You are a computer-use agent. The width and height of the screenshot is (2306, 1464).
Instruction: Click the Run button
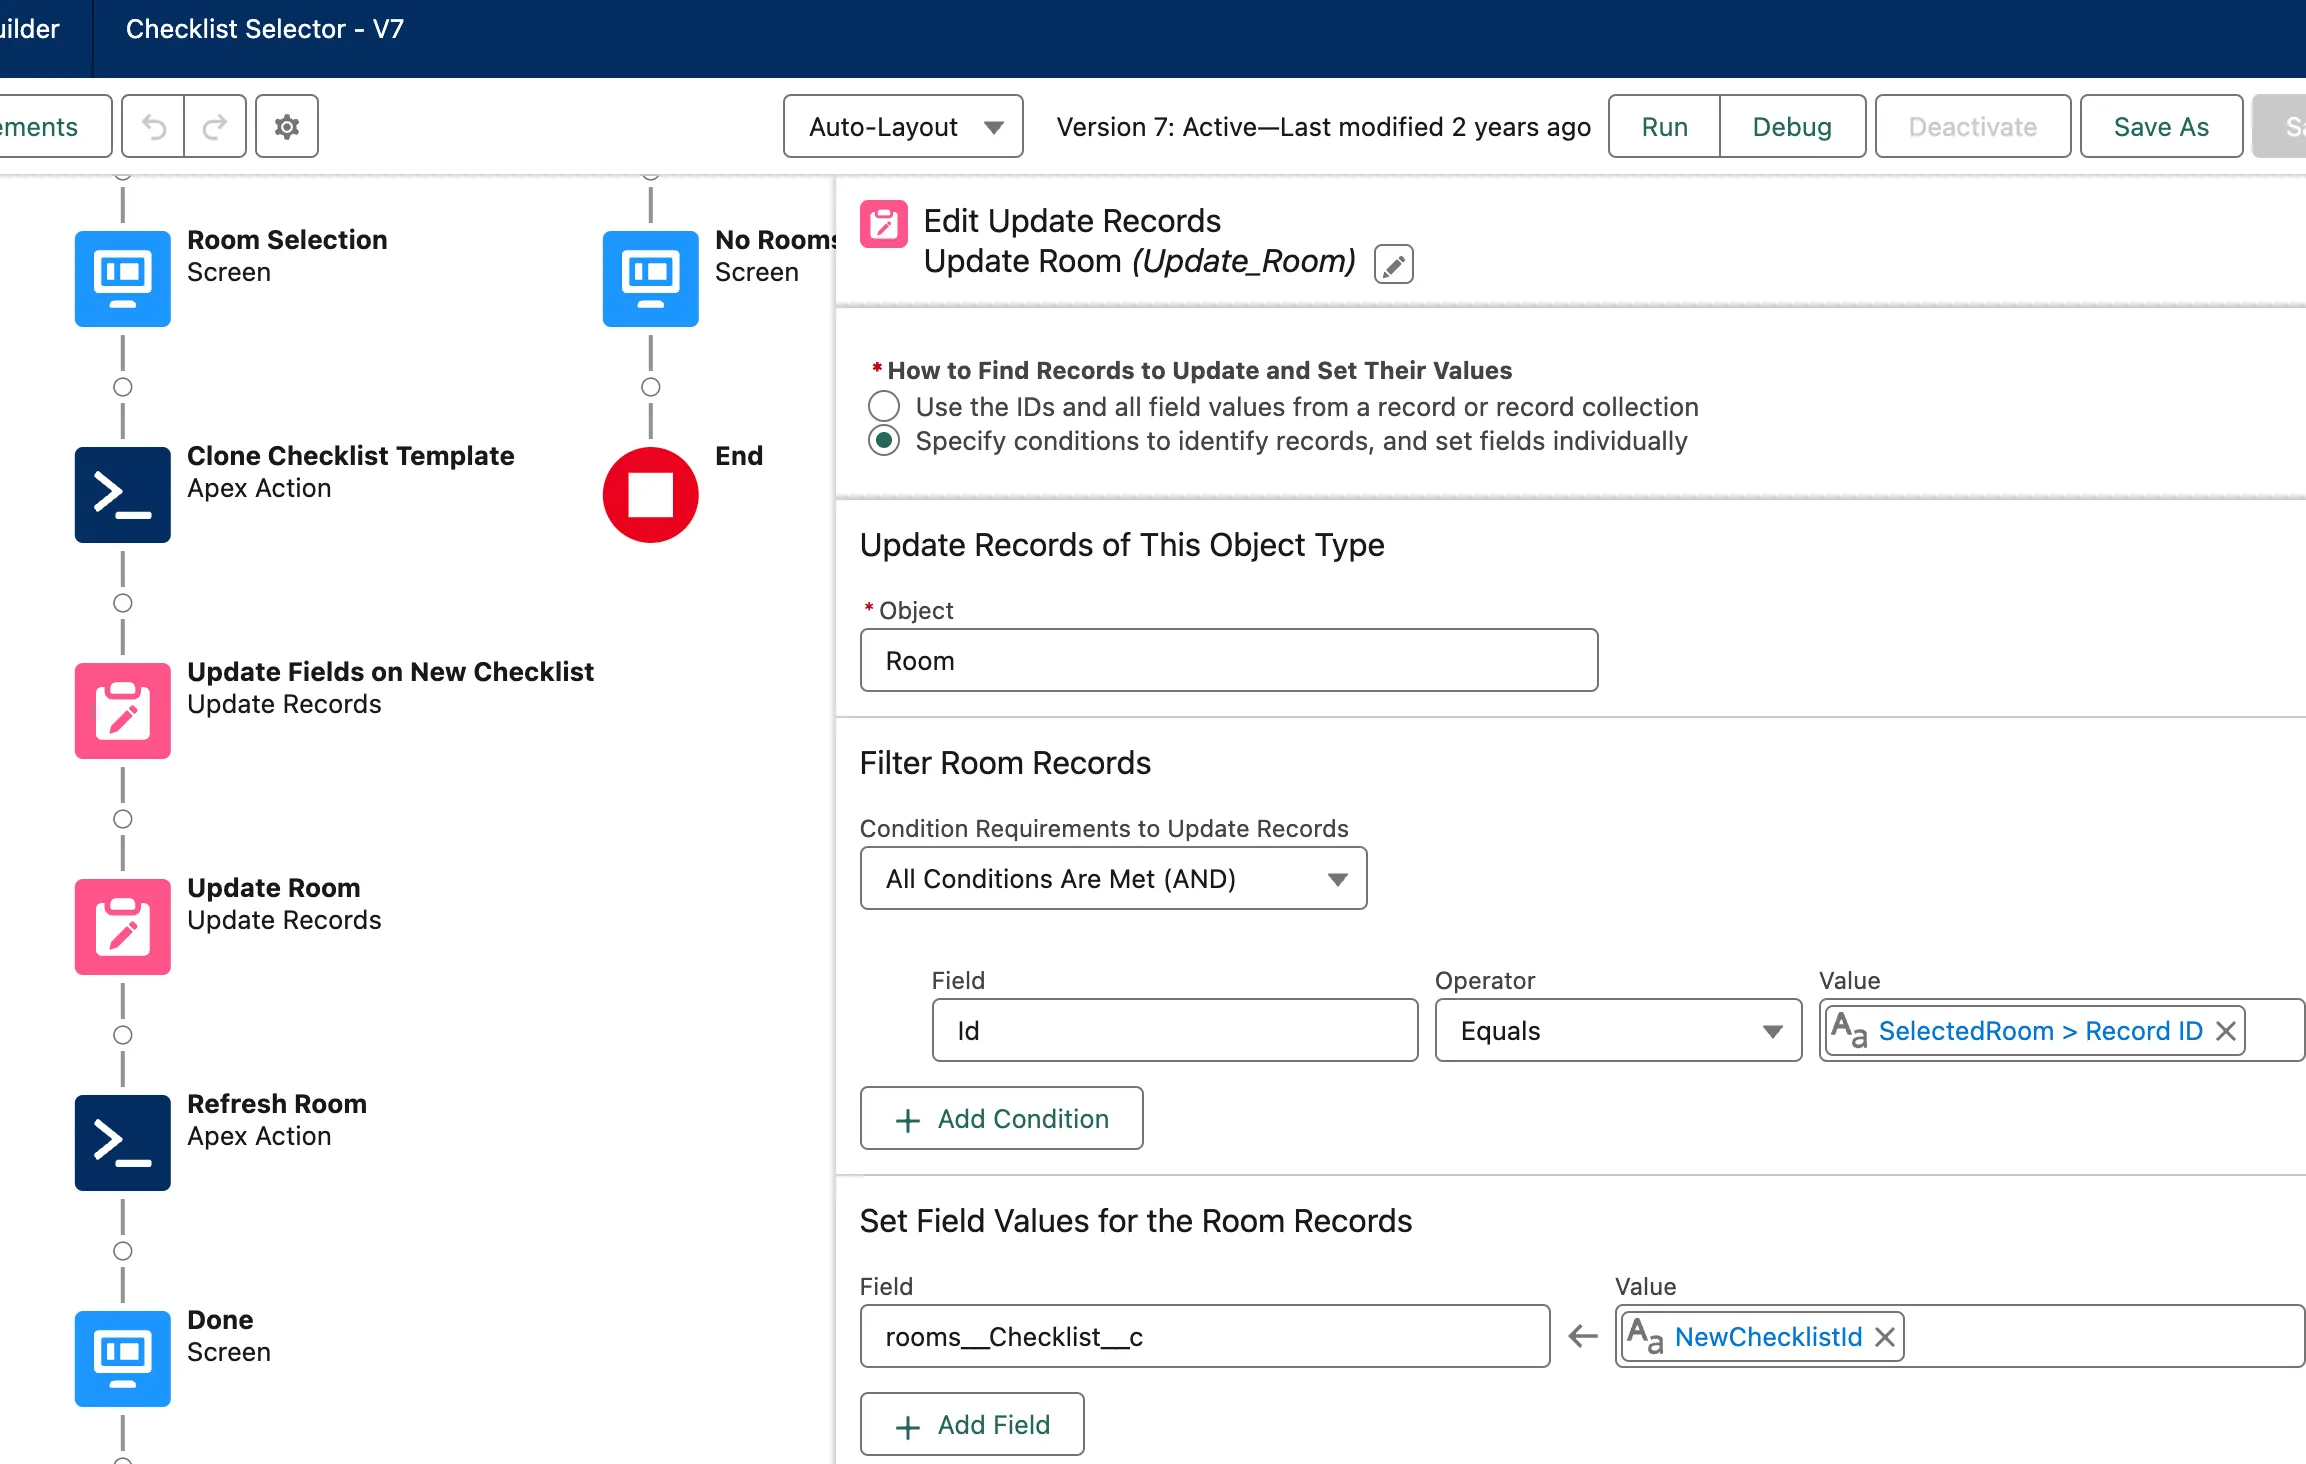coord(1664,126)
